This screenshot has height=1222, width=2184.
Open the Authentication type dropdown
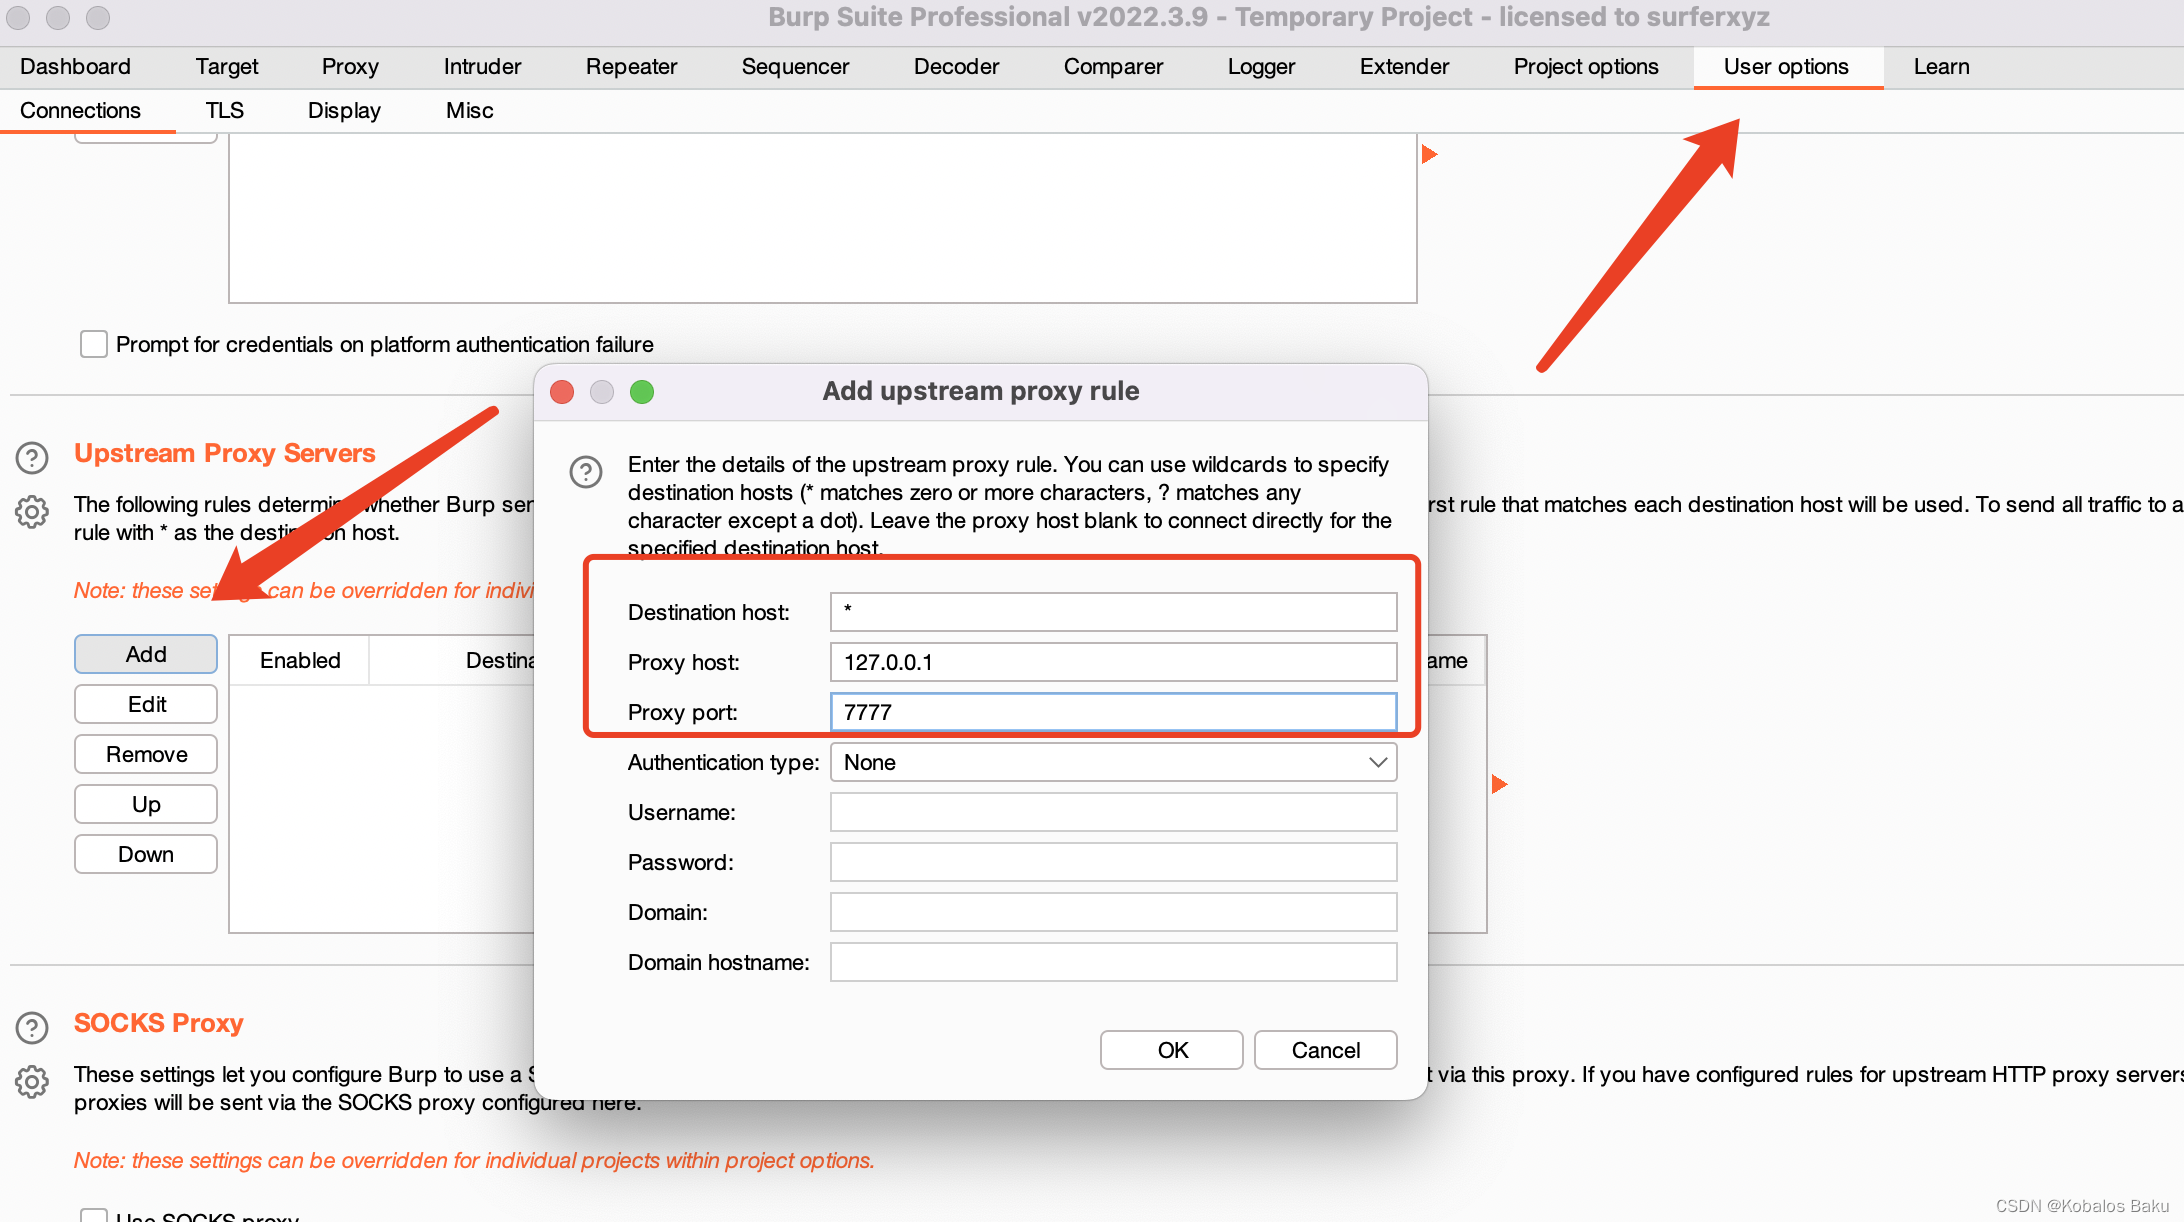pyautogui.click(x=1113, y=762)
